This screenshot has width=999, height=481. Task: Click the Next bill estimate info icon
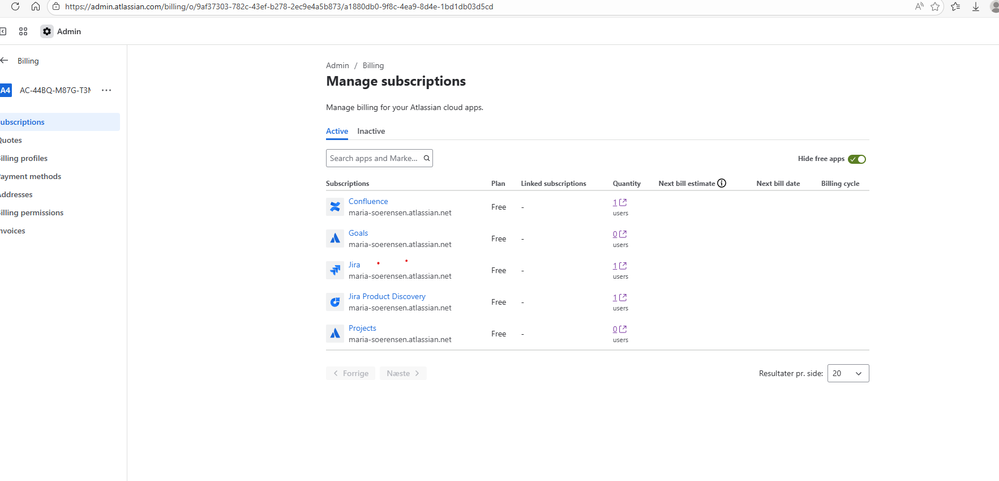[722, 184]
